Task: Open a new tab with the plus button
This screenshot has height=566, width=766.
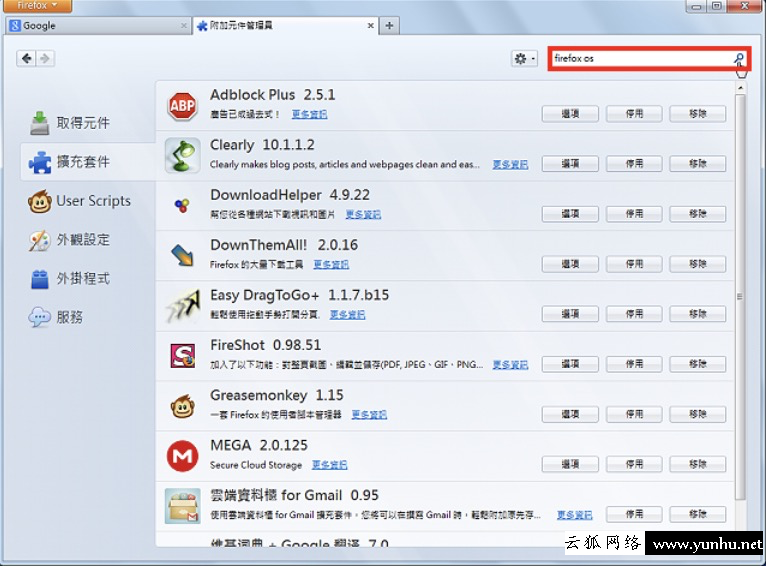Action: coord(389,25)
